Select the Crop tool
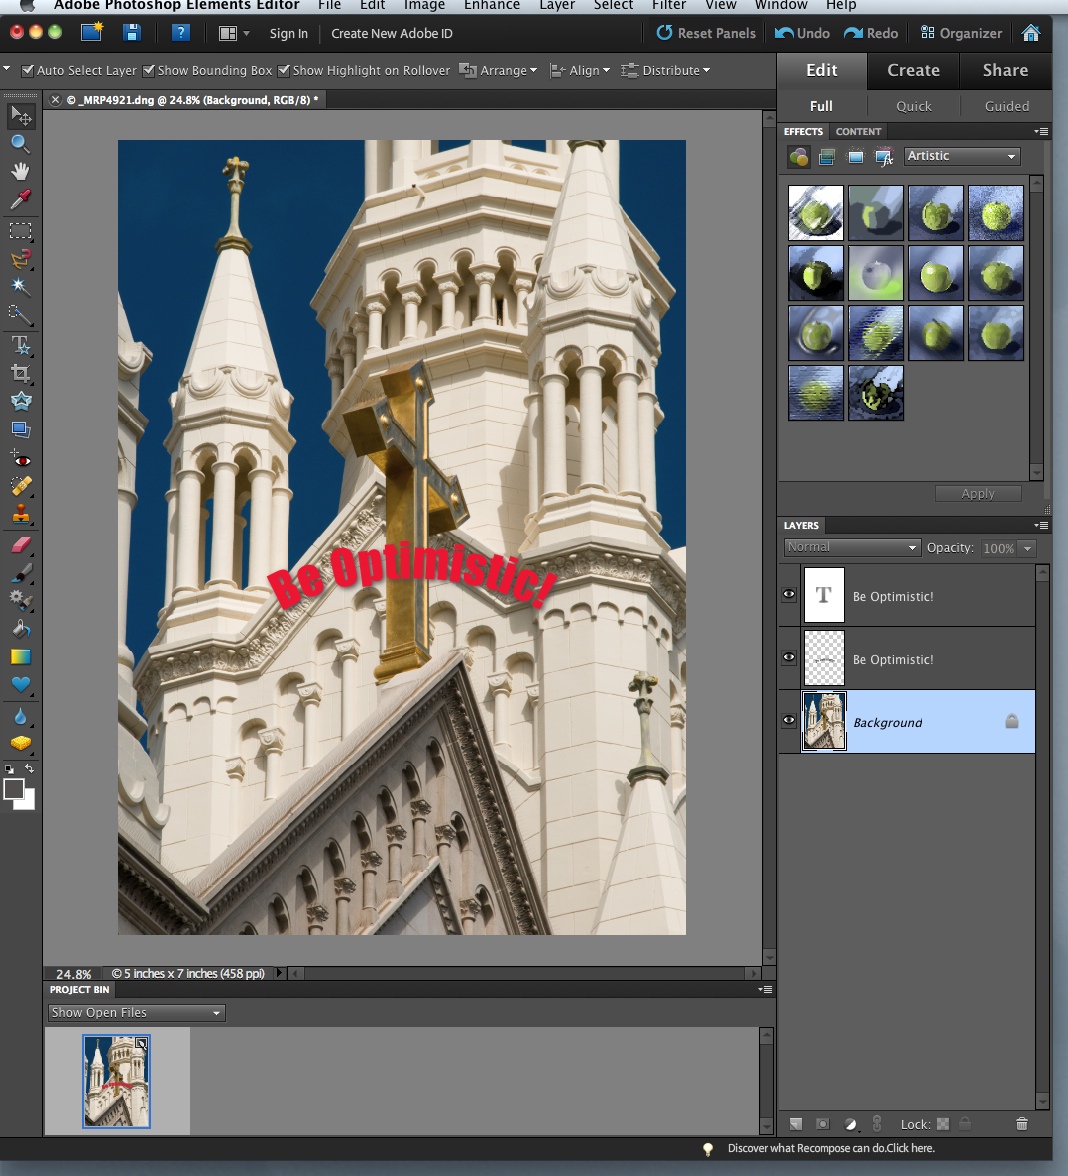Image resolution: width=1068 pixels, height=1176 pixels. click(x=20, y=373)
